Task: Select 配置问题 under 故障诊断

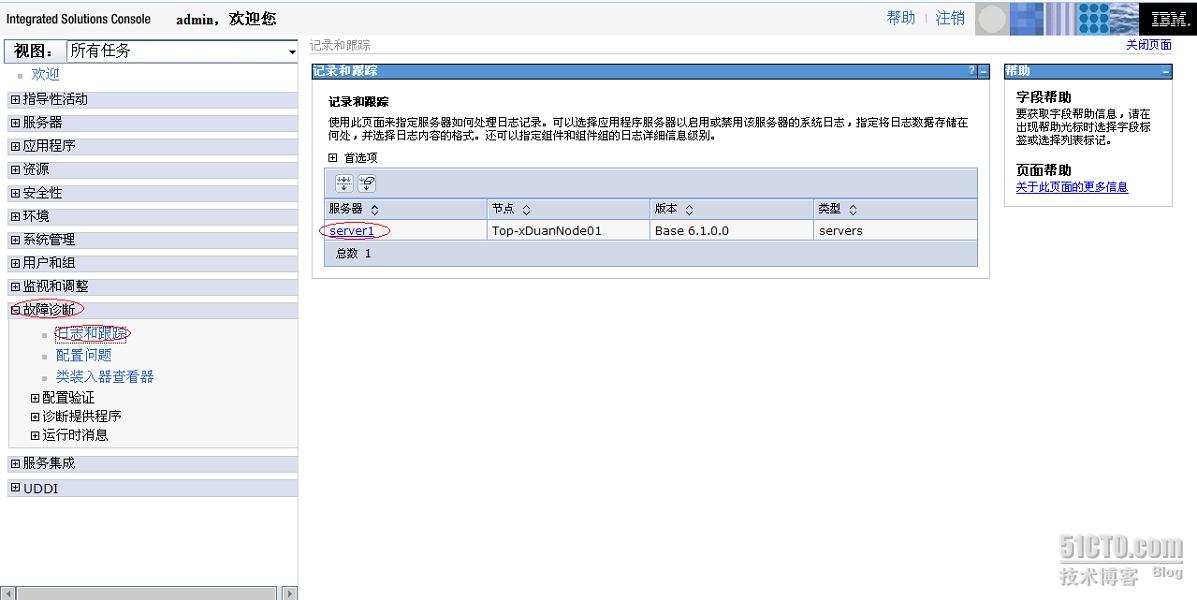Action: [x=82, y=354]
